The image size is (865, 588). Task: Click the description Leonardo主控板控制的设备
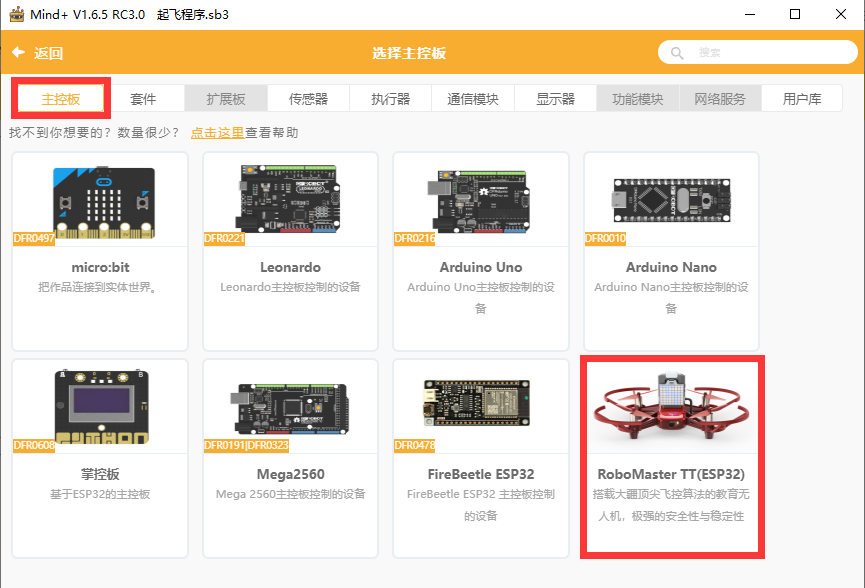click(x=290, y=287)
